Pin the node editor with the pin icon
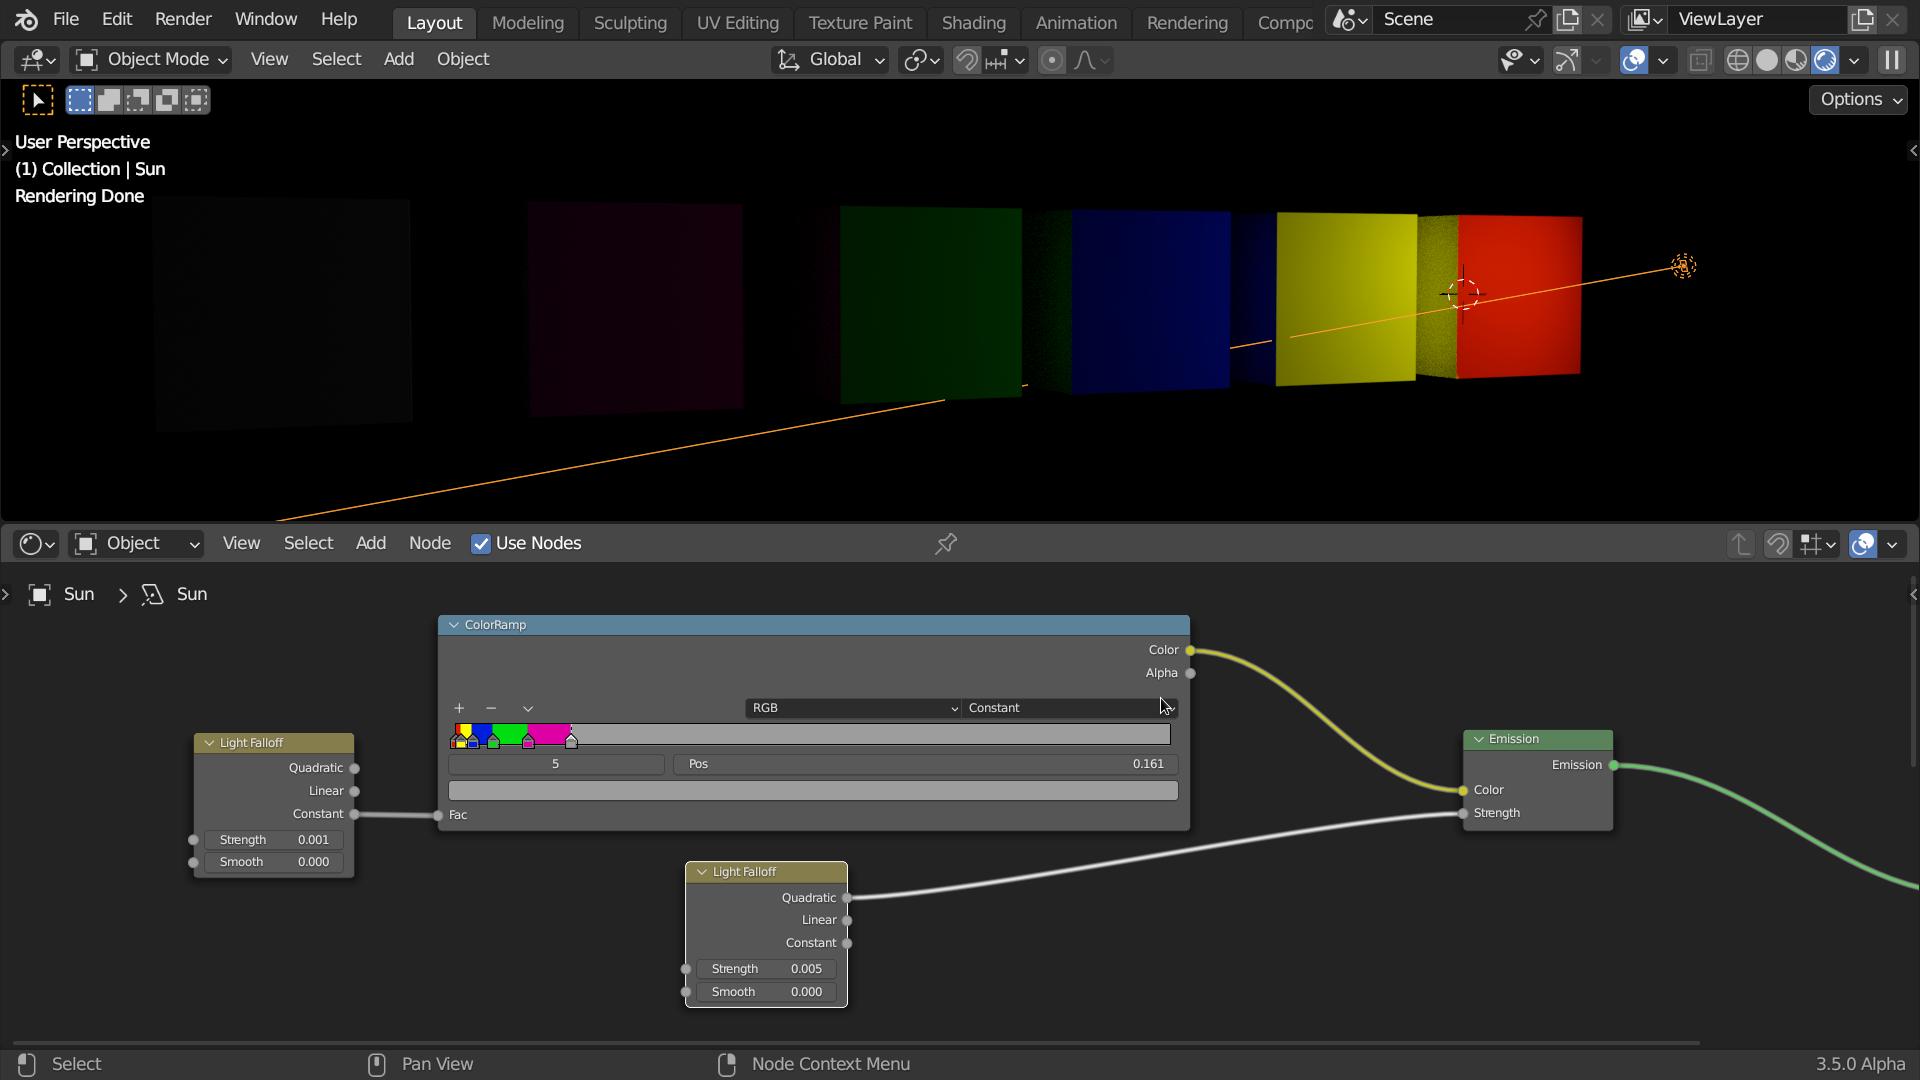1920x1080 pixels. point(945,543)
